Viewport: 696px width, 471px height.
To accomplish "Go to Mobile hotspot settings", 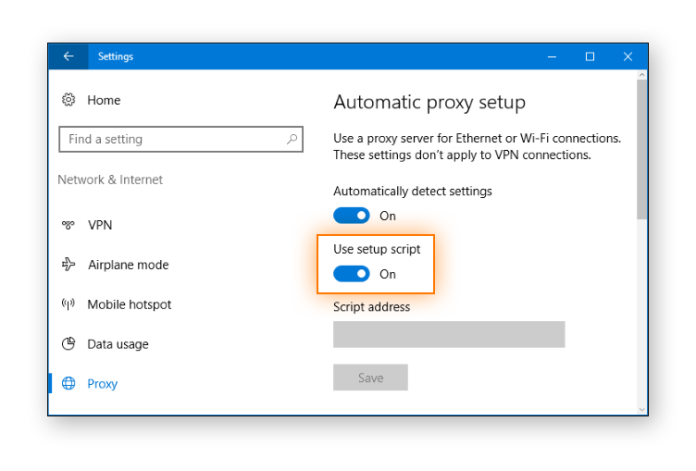I will 129,304.
